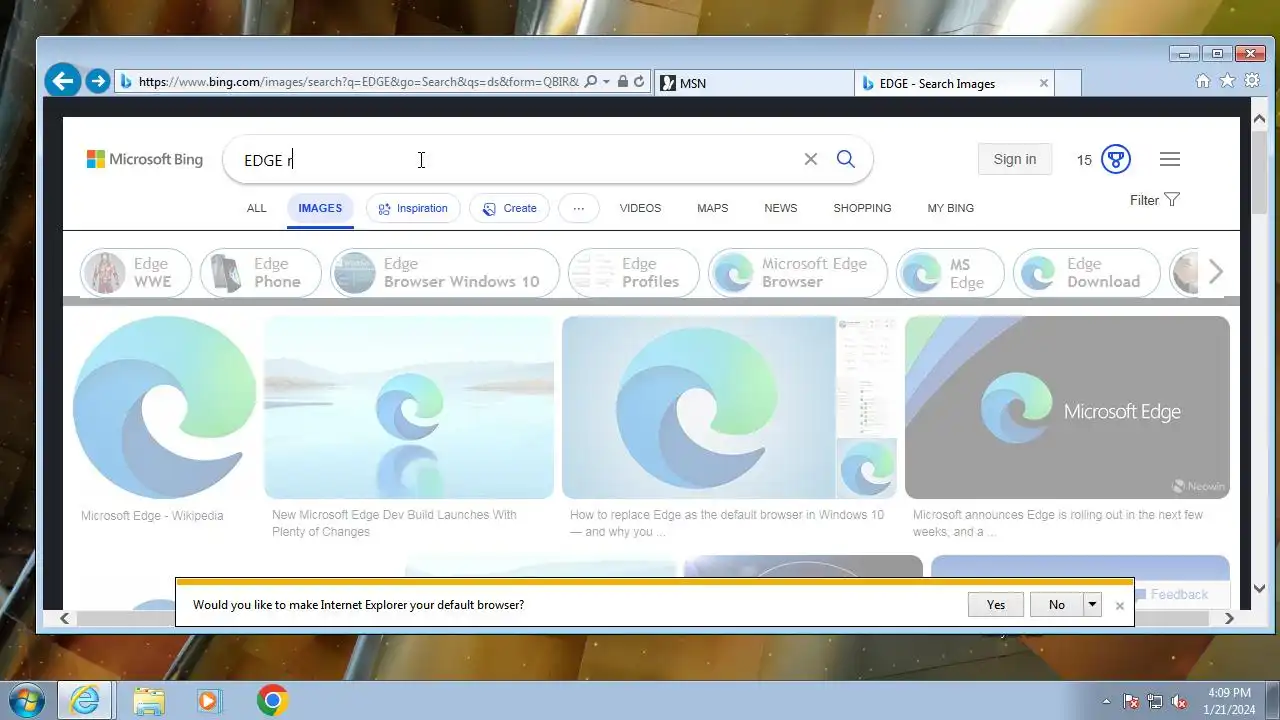
Task: Expand the more options ellipsis pill
Action: [578, 208]
